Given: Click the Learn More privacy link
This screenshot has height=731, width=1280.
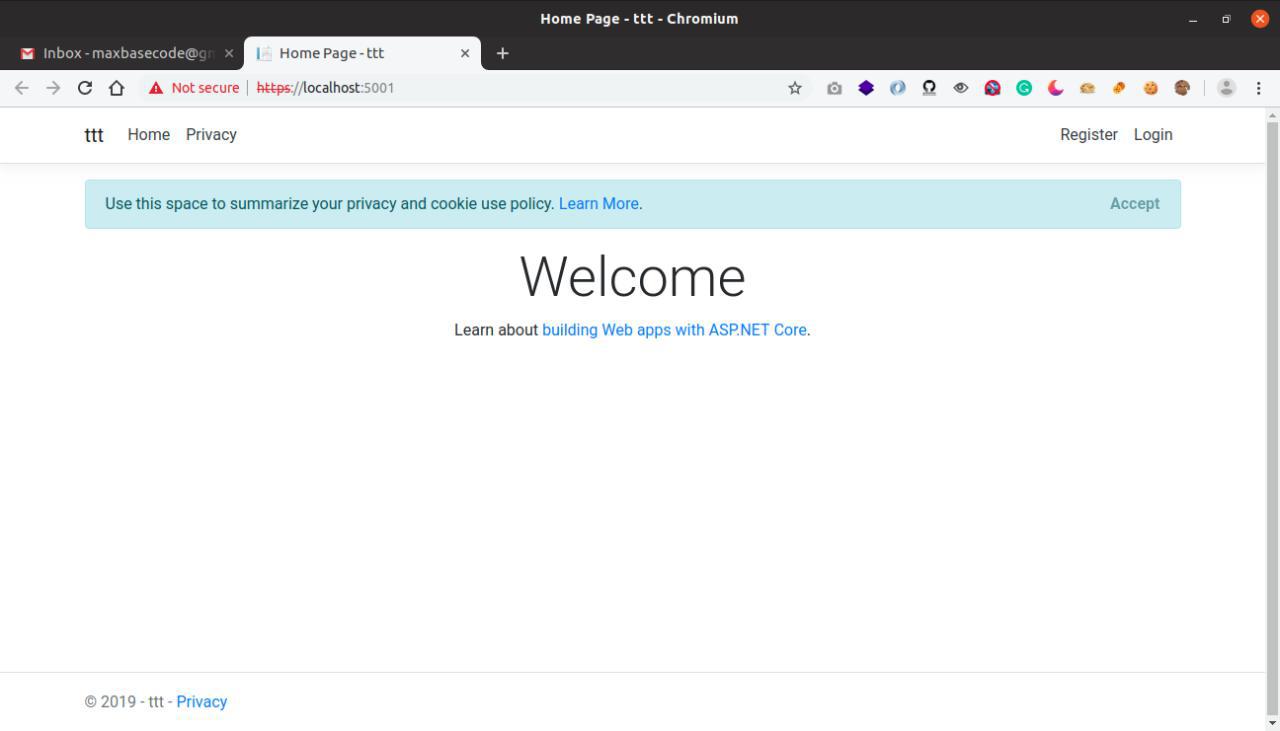Looking at the screenshot, I should coord(598,203).
